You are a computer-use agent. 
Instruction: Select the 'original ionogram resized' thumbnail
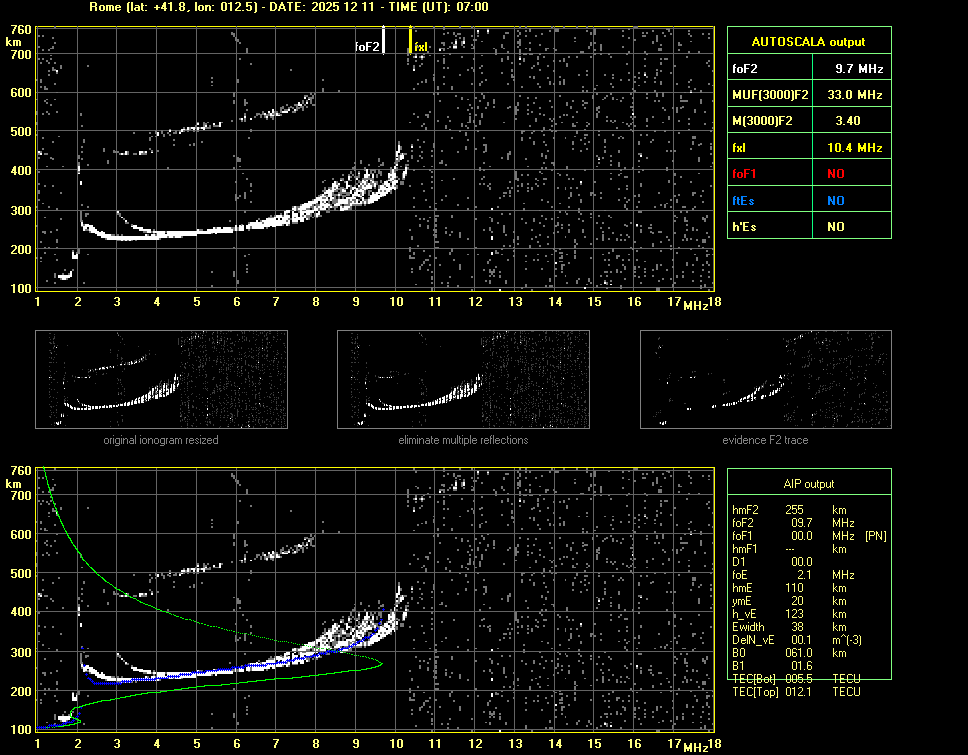161,379
